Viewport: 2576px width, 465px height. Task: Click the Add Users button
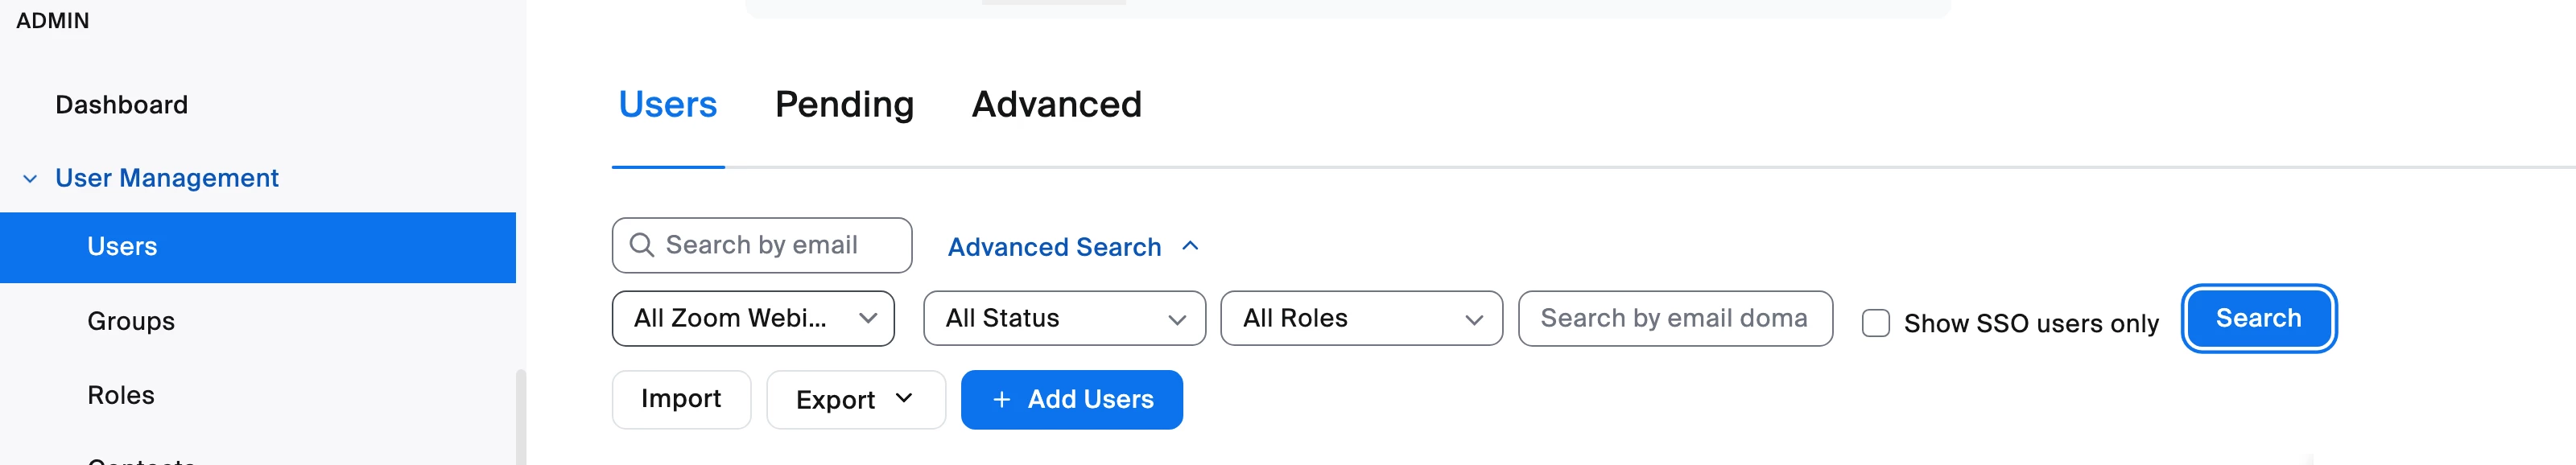pyautogui.click(x=1071, y=400)
